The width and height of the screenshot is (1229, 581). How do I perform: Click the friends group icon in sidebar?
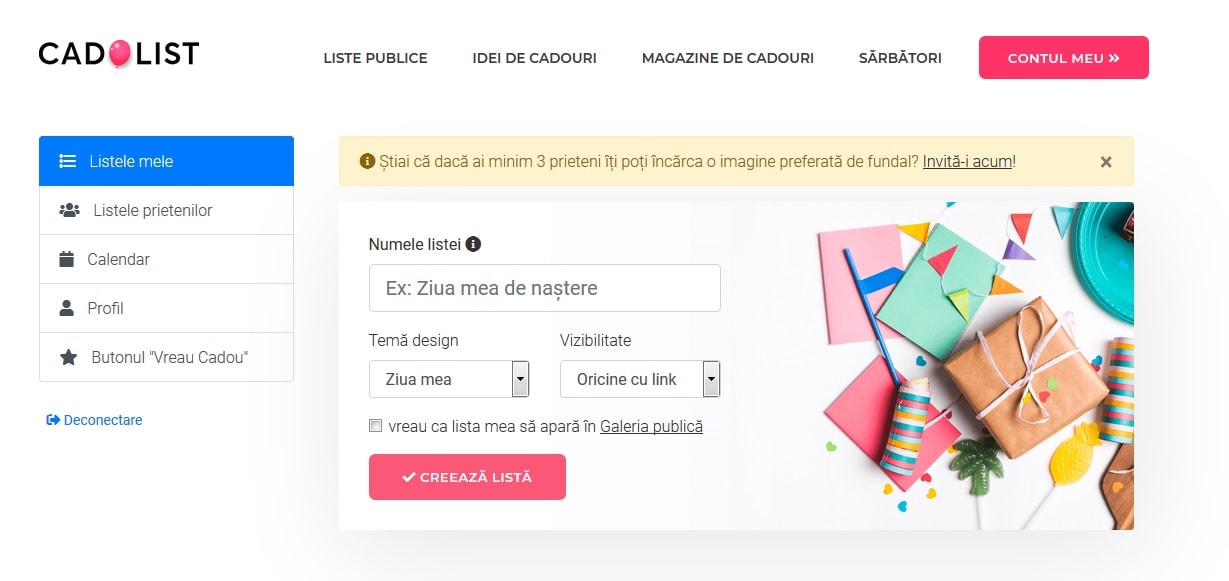[x=69, y=210]
